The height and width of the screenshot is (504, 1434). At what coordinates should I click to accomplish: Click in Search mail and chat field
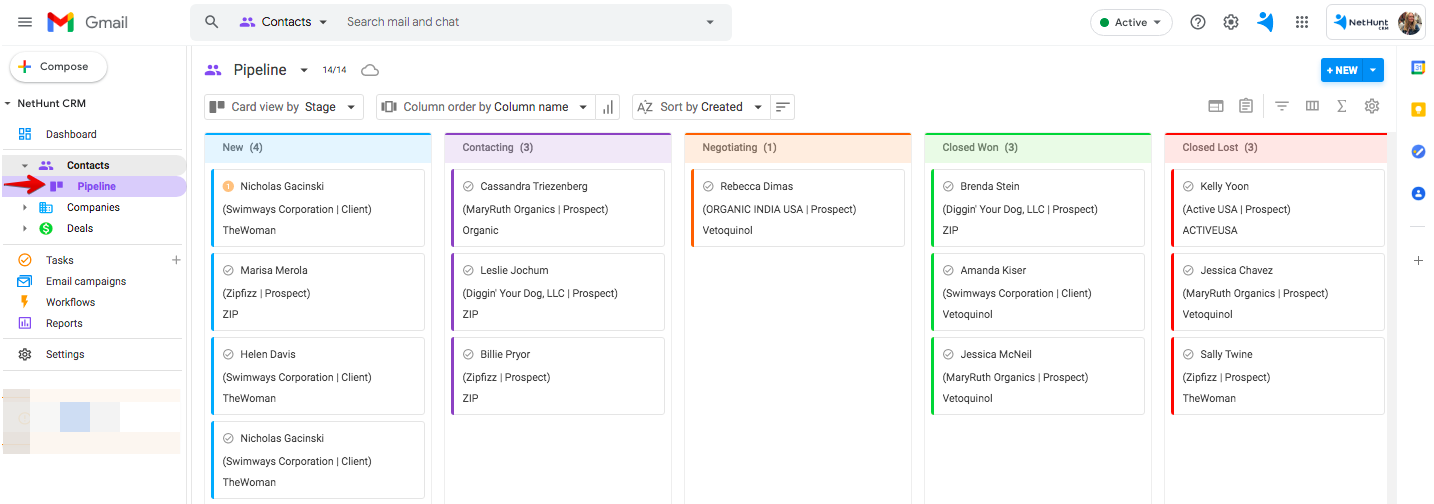520,22
